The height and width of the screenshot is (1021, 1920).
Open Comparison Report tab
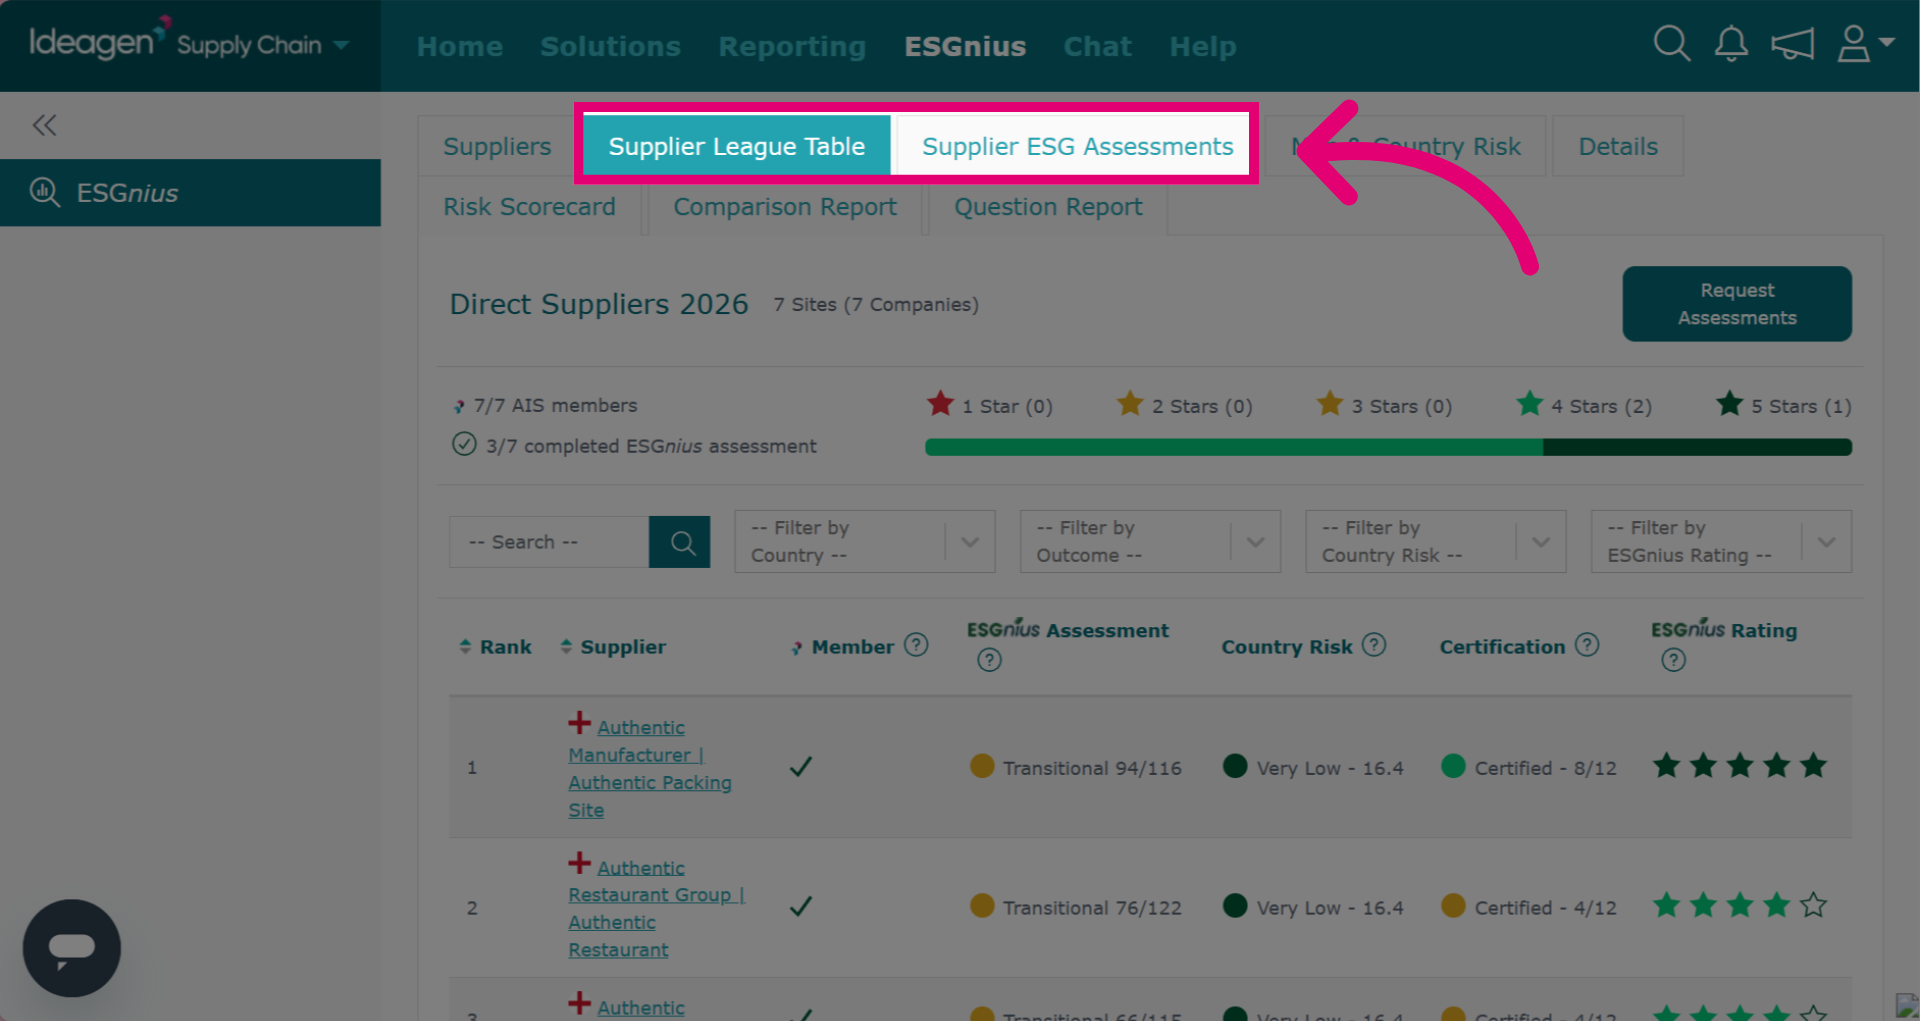point(785,206)
